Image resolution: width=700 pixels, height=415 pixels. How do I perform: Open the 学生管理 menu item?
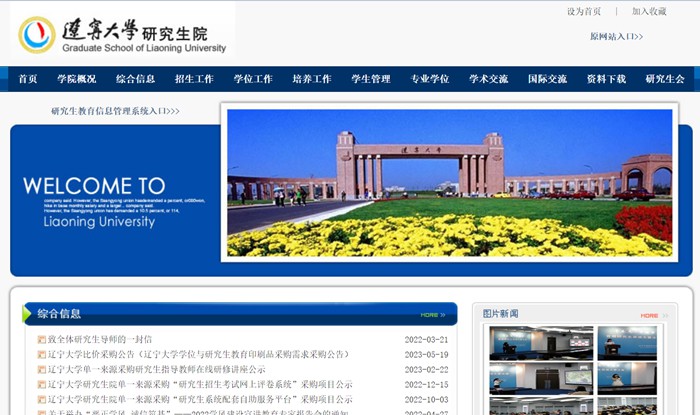point(371,79)
